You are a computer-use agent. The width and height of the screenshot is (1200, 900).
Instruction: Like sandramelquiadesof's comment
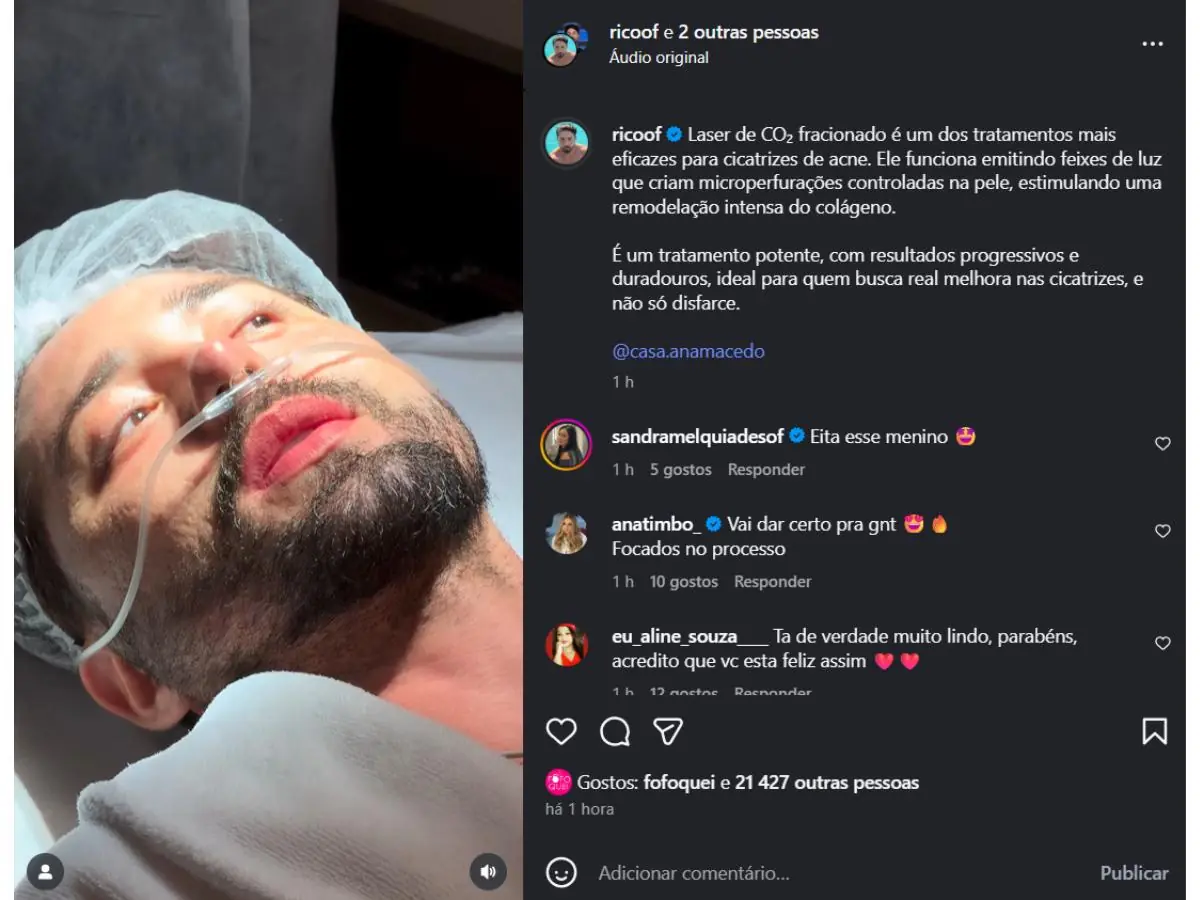pos(1162,444)
